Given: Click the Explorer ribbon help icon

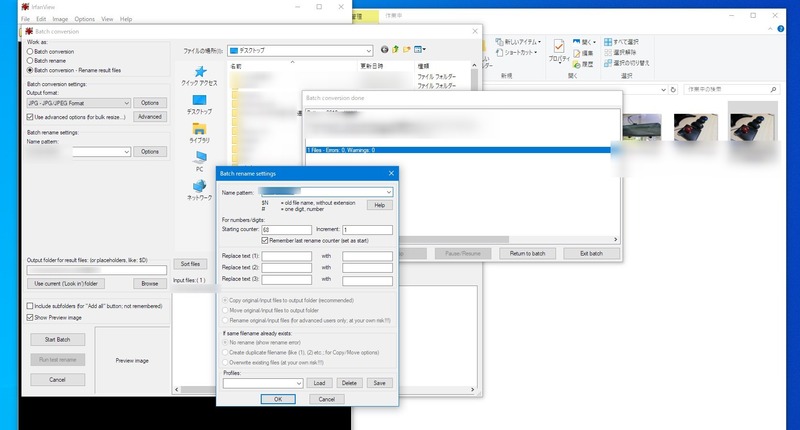Looking at the screenshot, I should 781,29.
